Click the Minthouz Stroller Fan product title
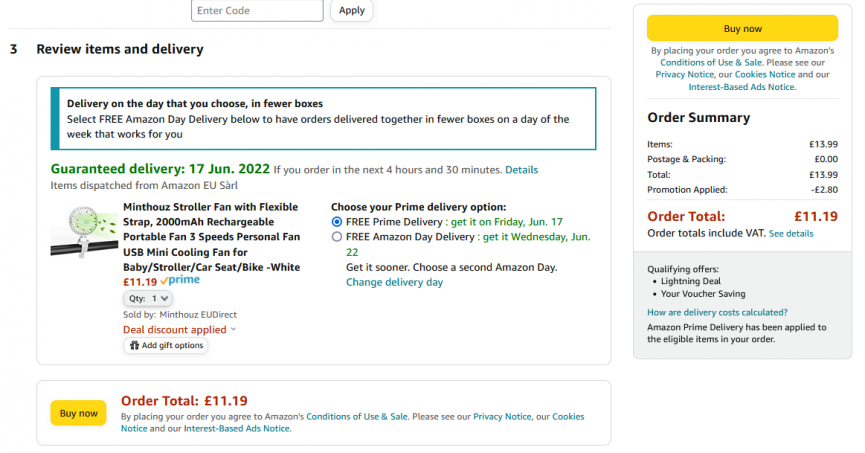 [212, 237]
